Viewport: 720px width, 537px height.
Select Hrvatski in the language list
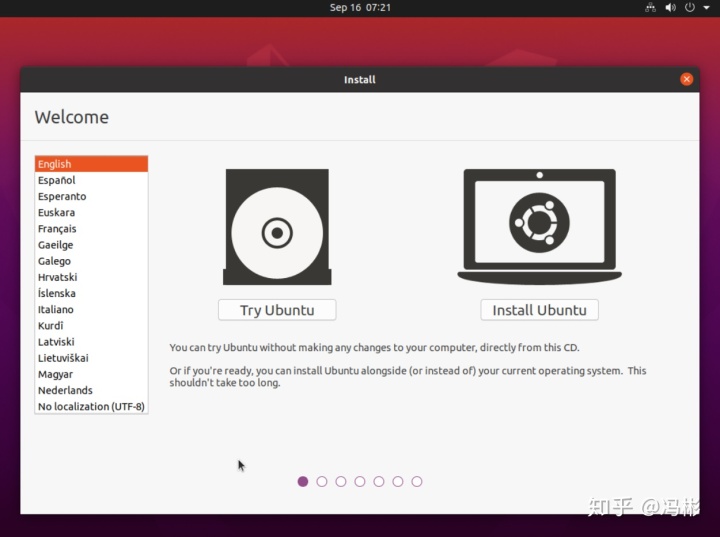[91, 277]
